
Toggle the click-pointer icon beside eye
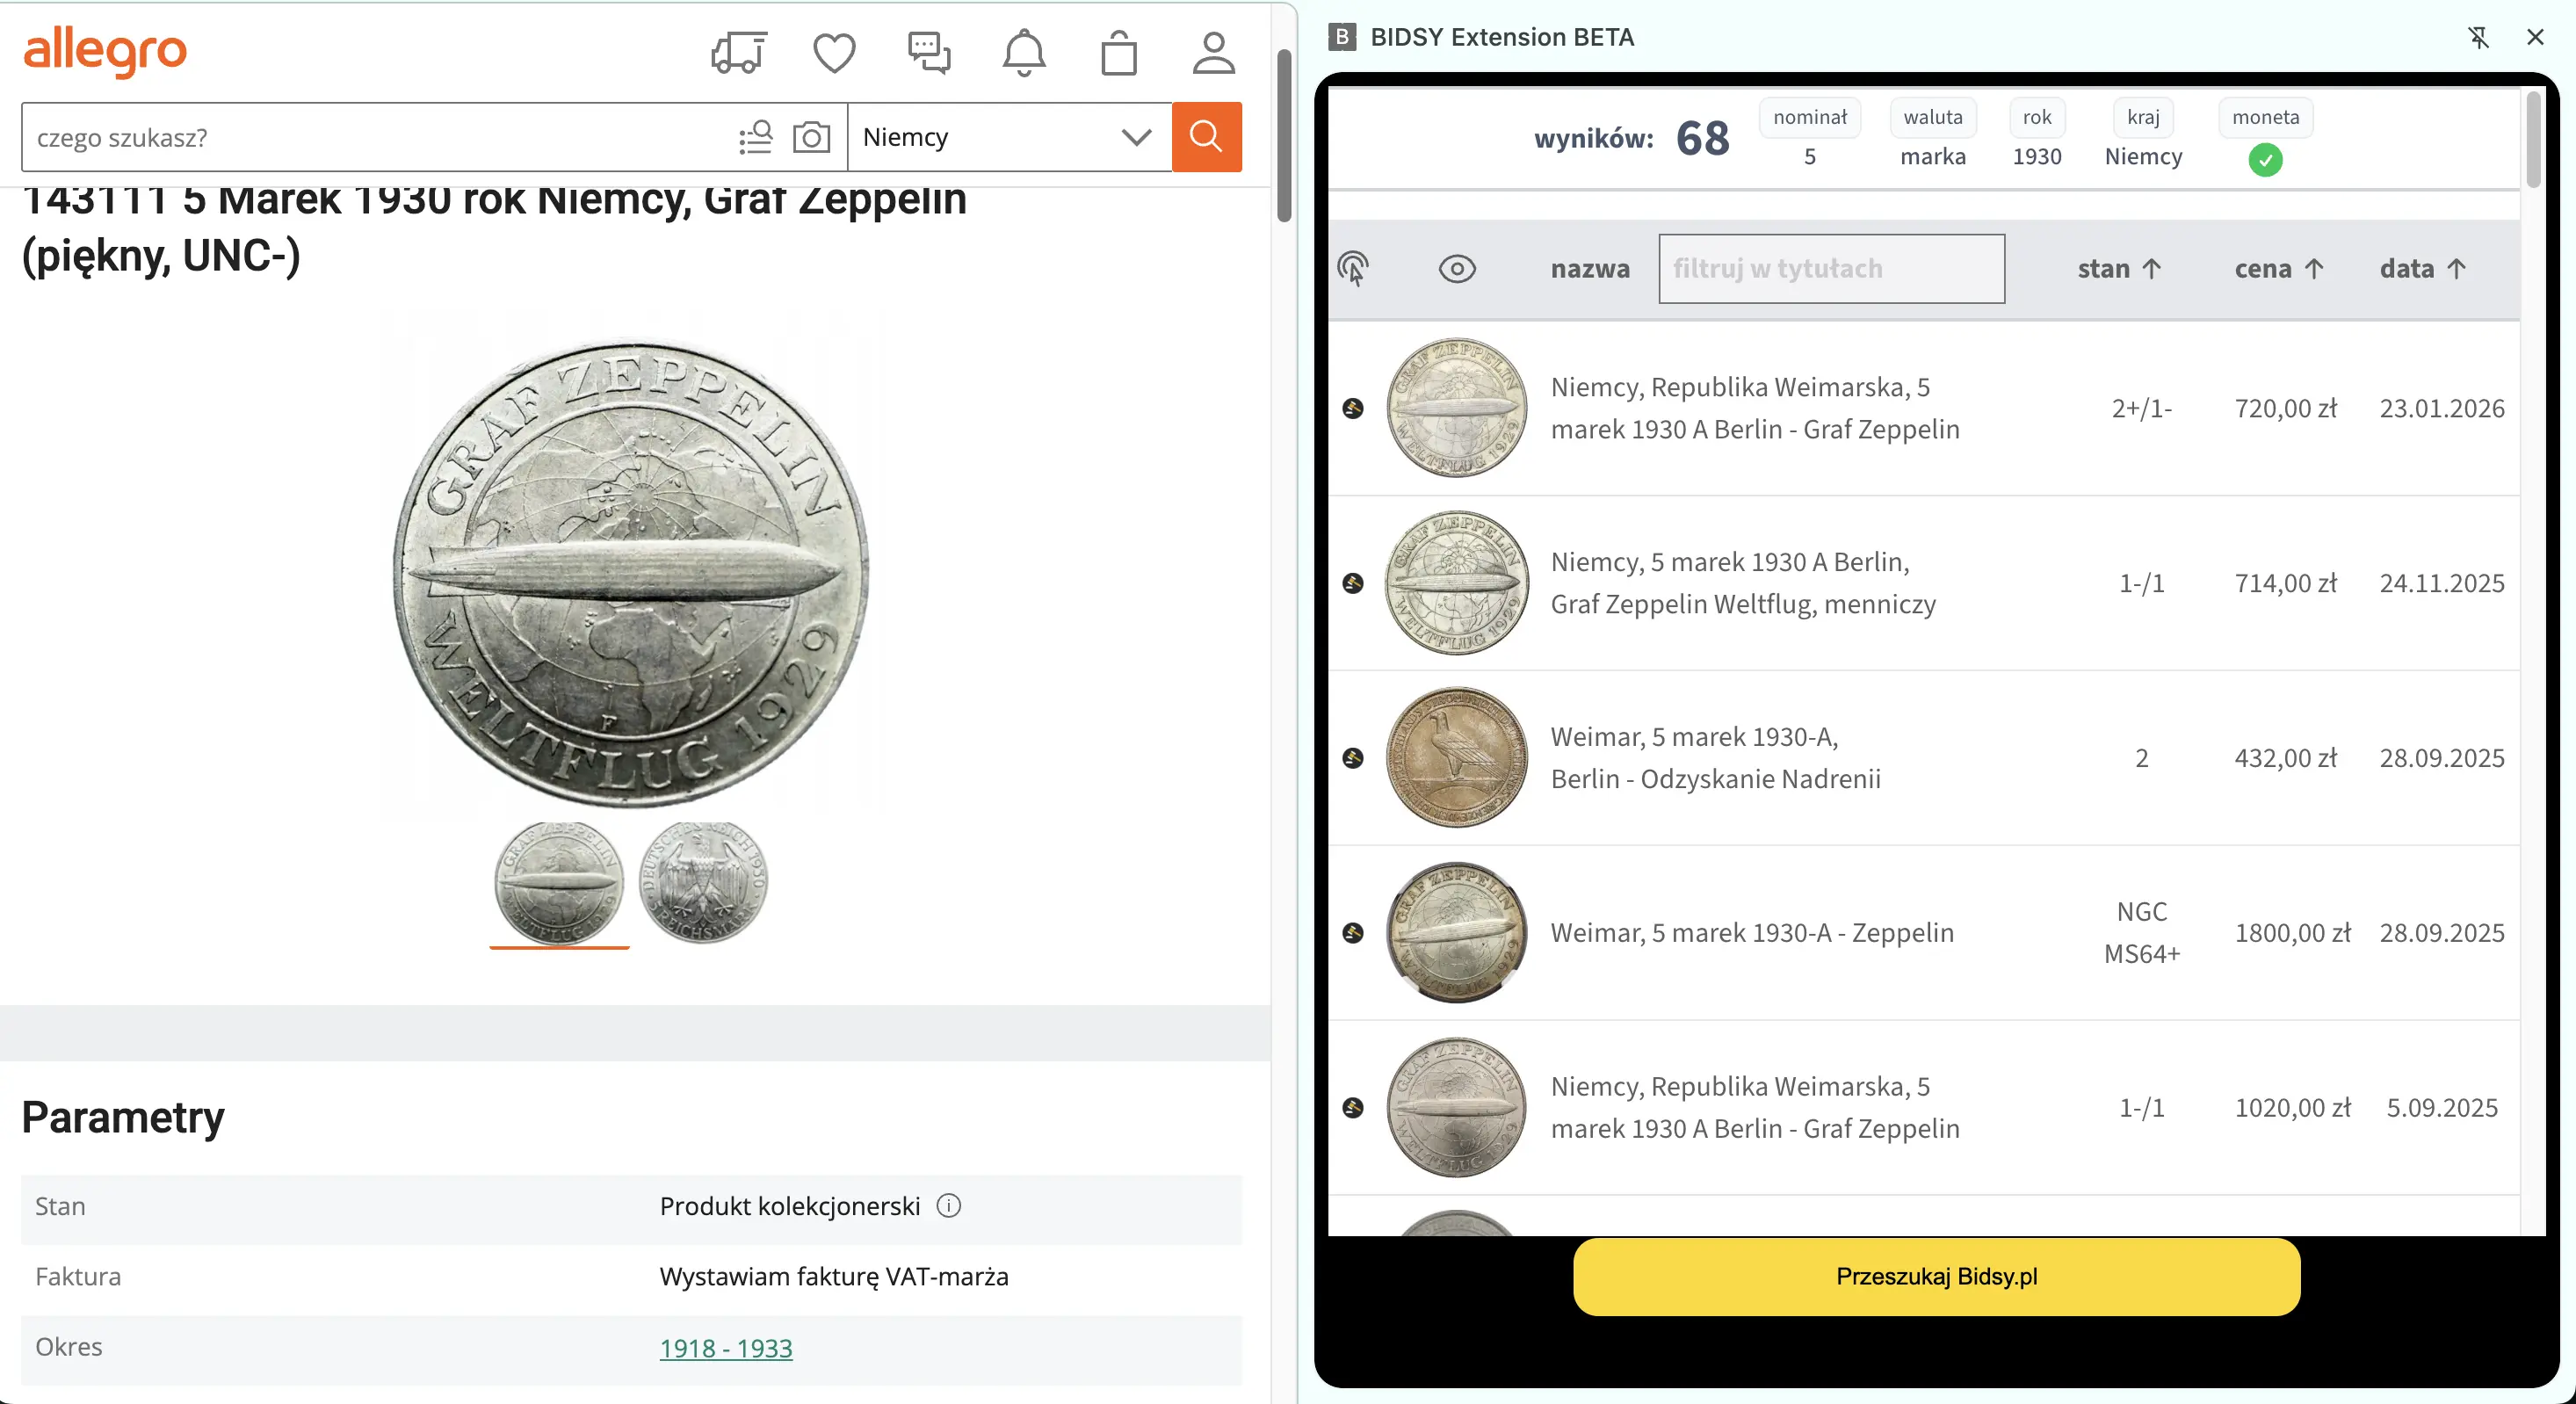(1353, 269)
